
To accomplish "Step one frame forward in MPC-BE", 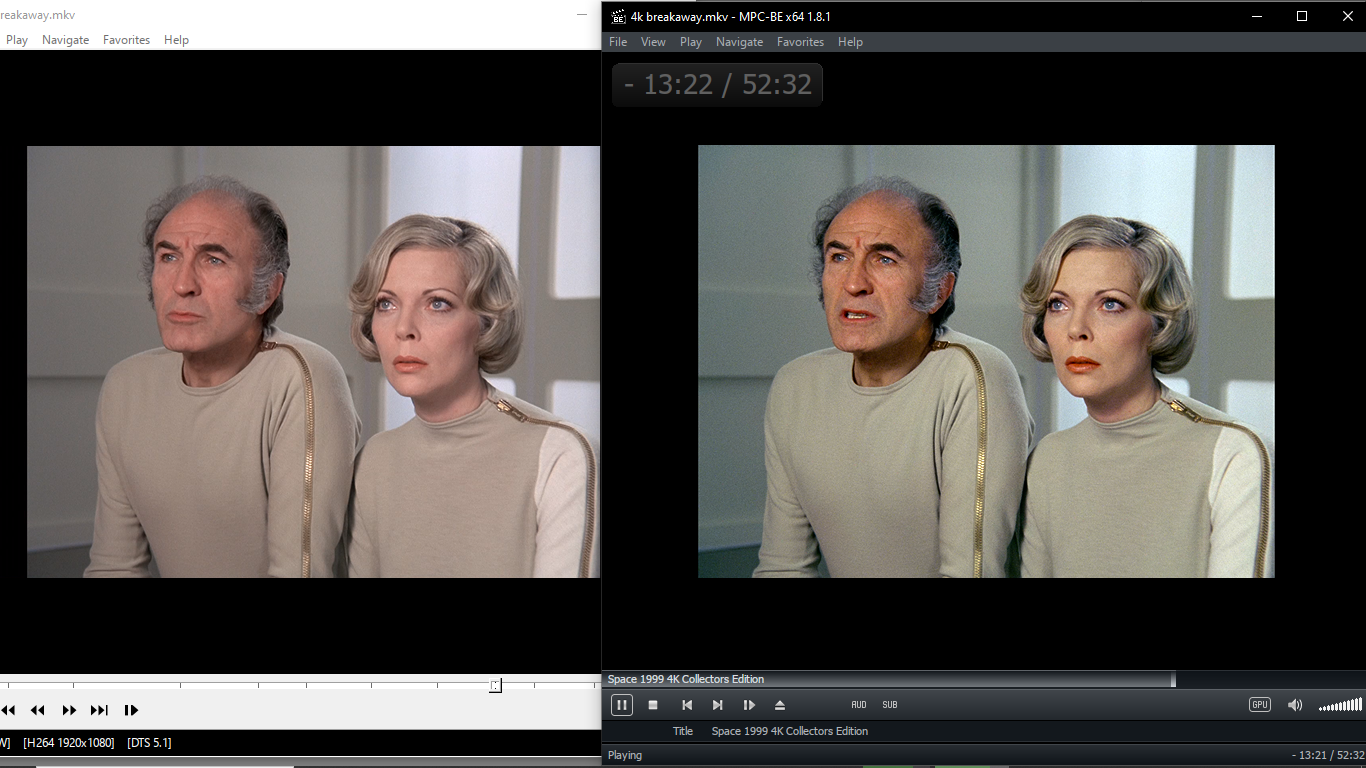I will click(x=749, y=705).
